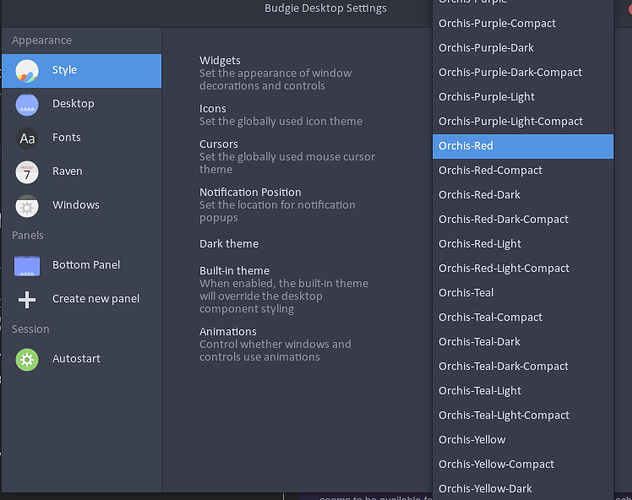Open Raven settings

82,172
